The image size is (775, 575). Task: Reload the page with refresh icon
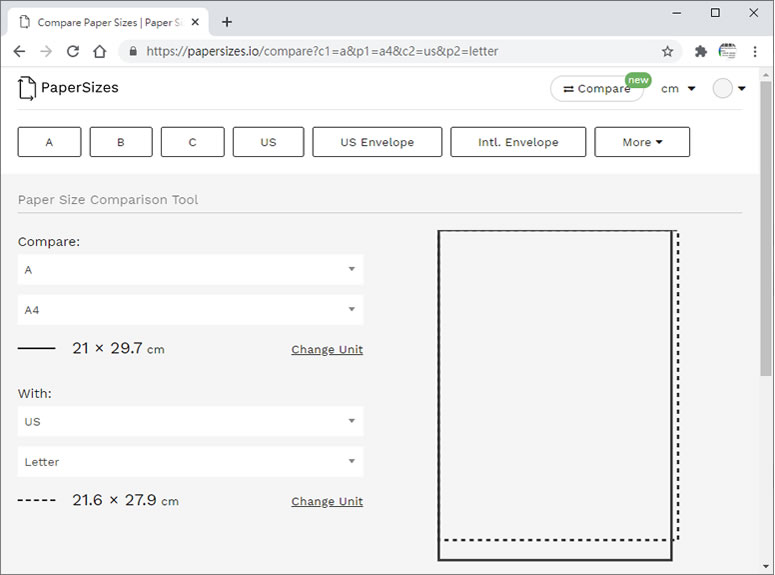pos(73,51)
